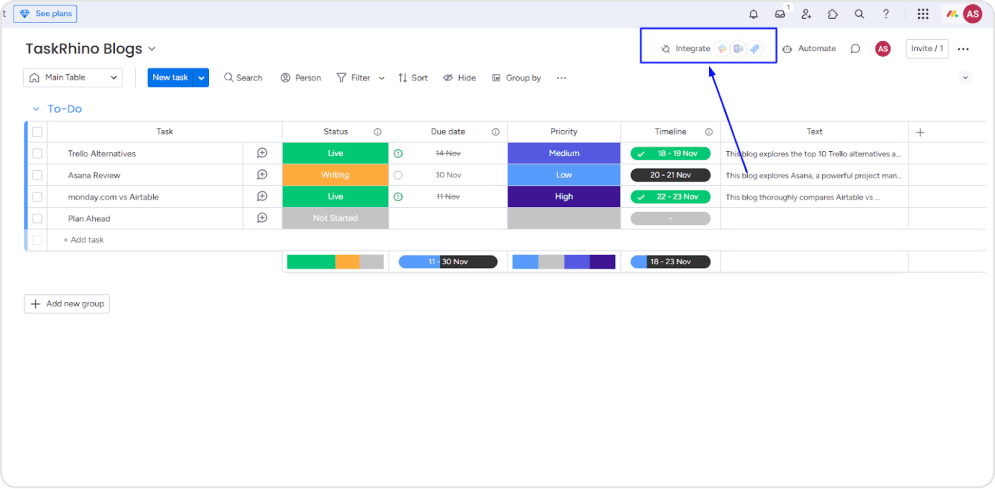995x489 pixels.
Task: Open the nine-dot apps grid
Action: [923, 14]
